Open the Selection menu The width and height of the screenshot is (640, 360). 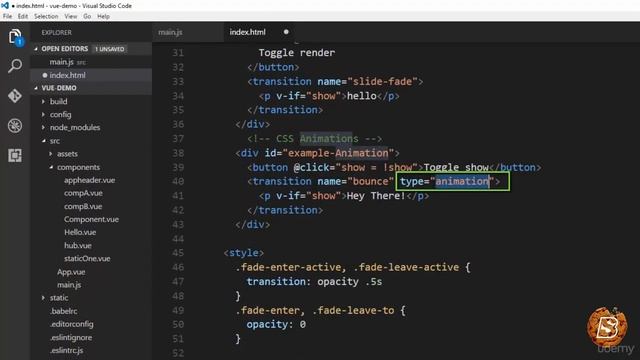coord(46,16)
